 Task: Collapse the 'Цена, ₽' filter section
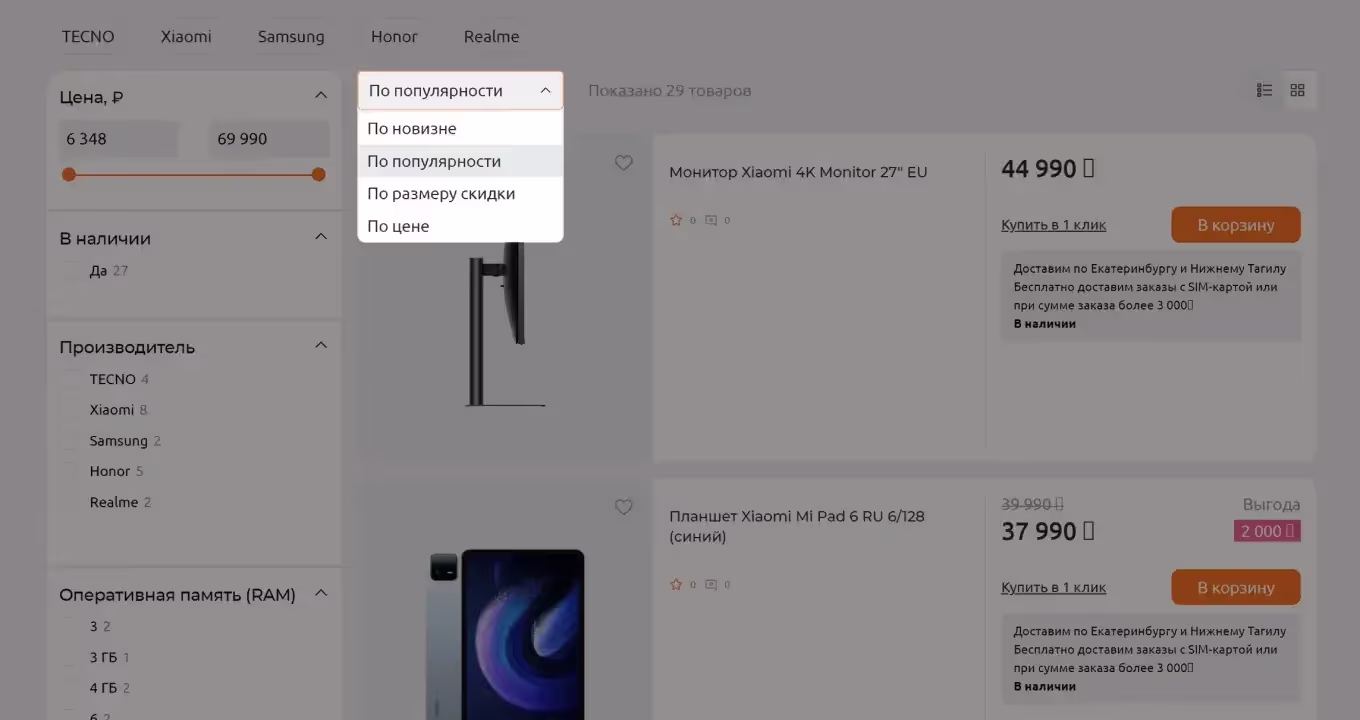(x=321, y=96)
